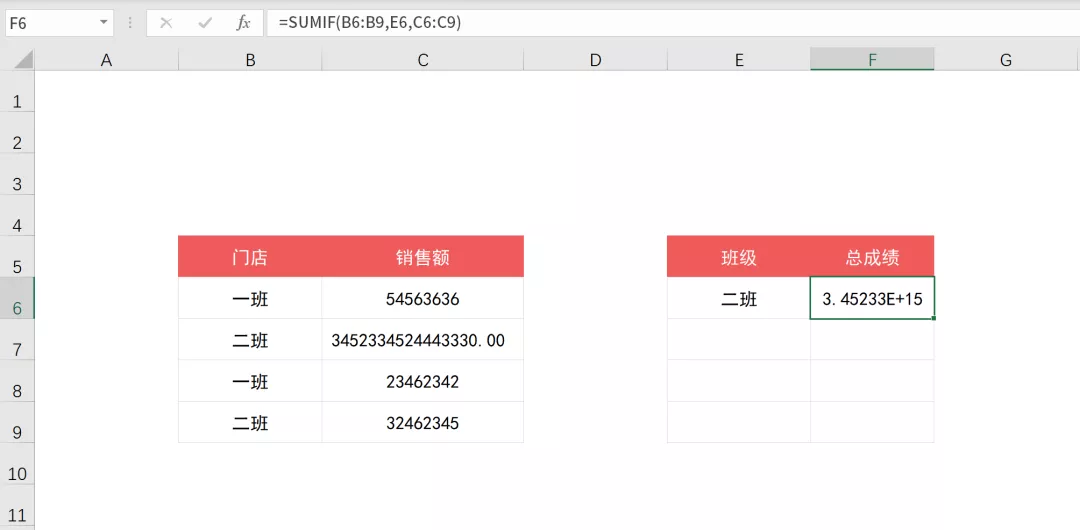Click the formula bar options dots handle
Viewport: 1080px width, 530px height.
point(130,23)
